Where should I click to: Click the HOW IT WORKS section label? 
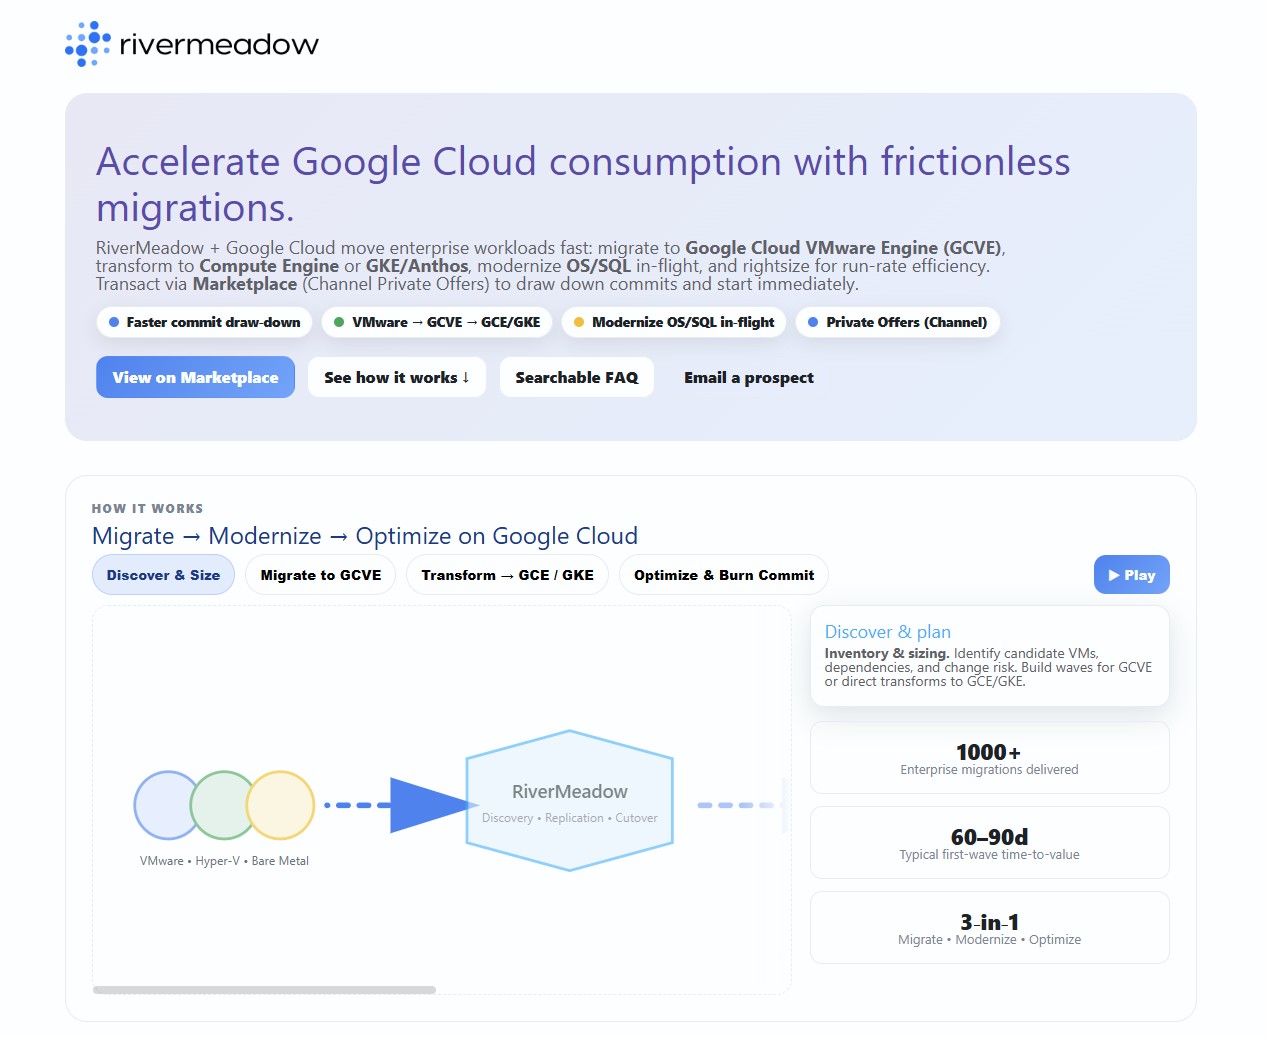point(147,509)
